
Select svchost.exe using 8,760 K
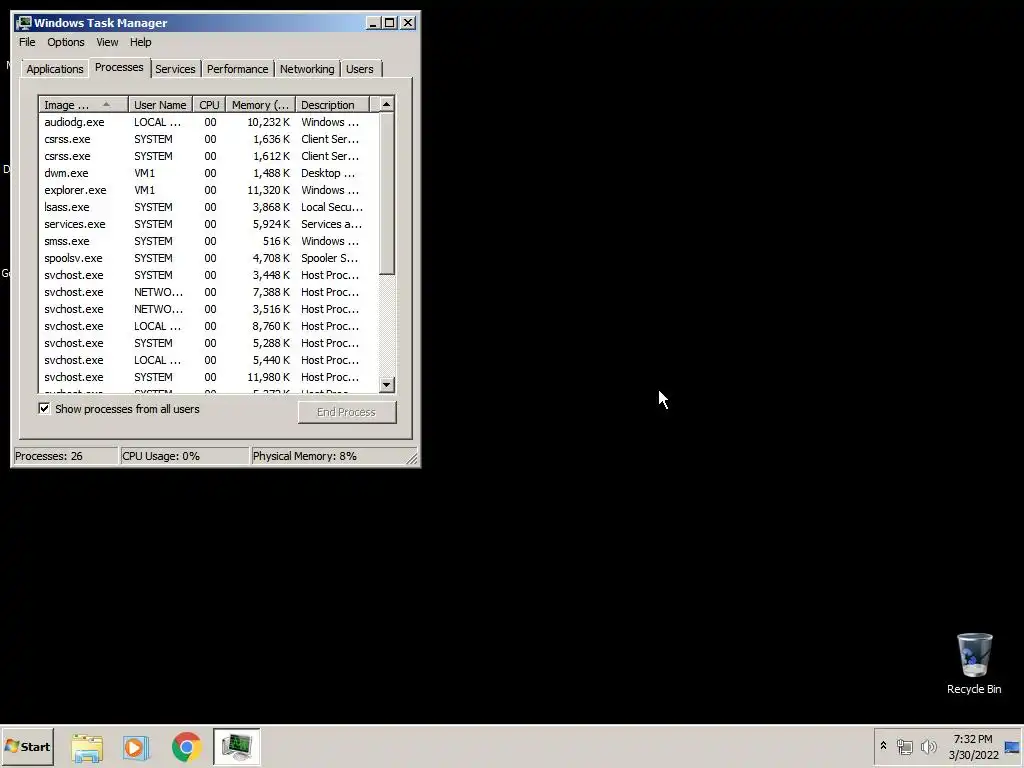click(x=208, y=326)
